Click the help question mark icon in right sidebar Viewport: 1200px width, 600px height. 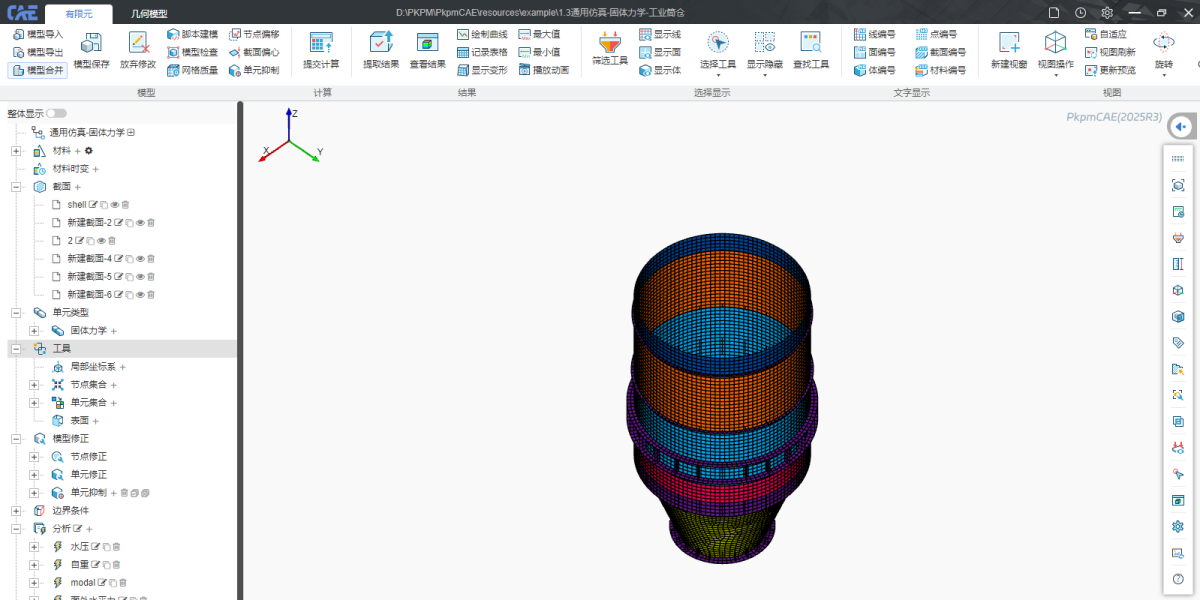1178,579
